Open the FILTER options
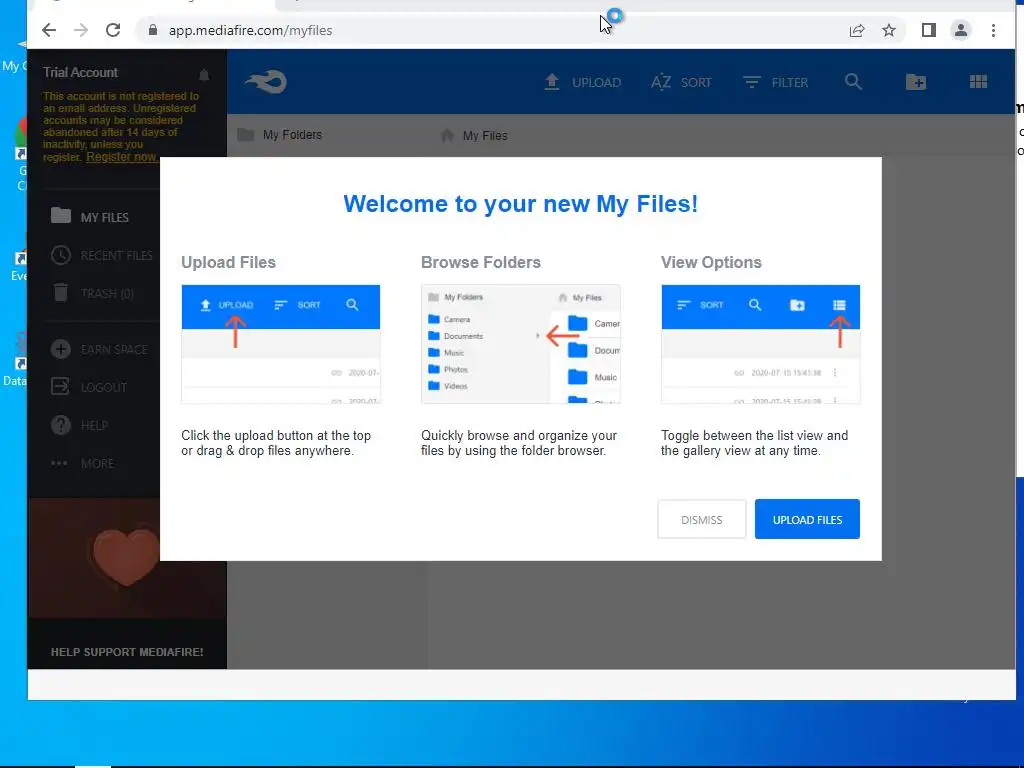 point(776,82)
